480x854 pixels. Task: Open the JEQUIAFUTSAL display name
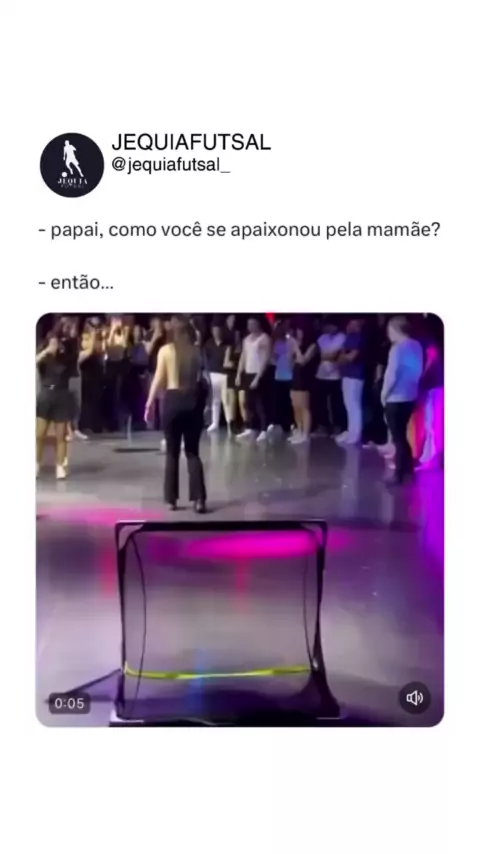pyautogui.click(x=191, y=143)
